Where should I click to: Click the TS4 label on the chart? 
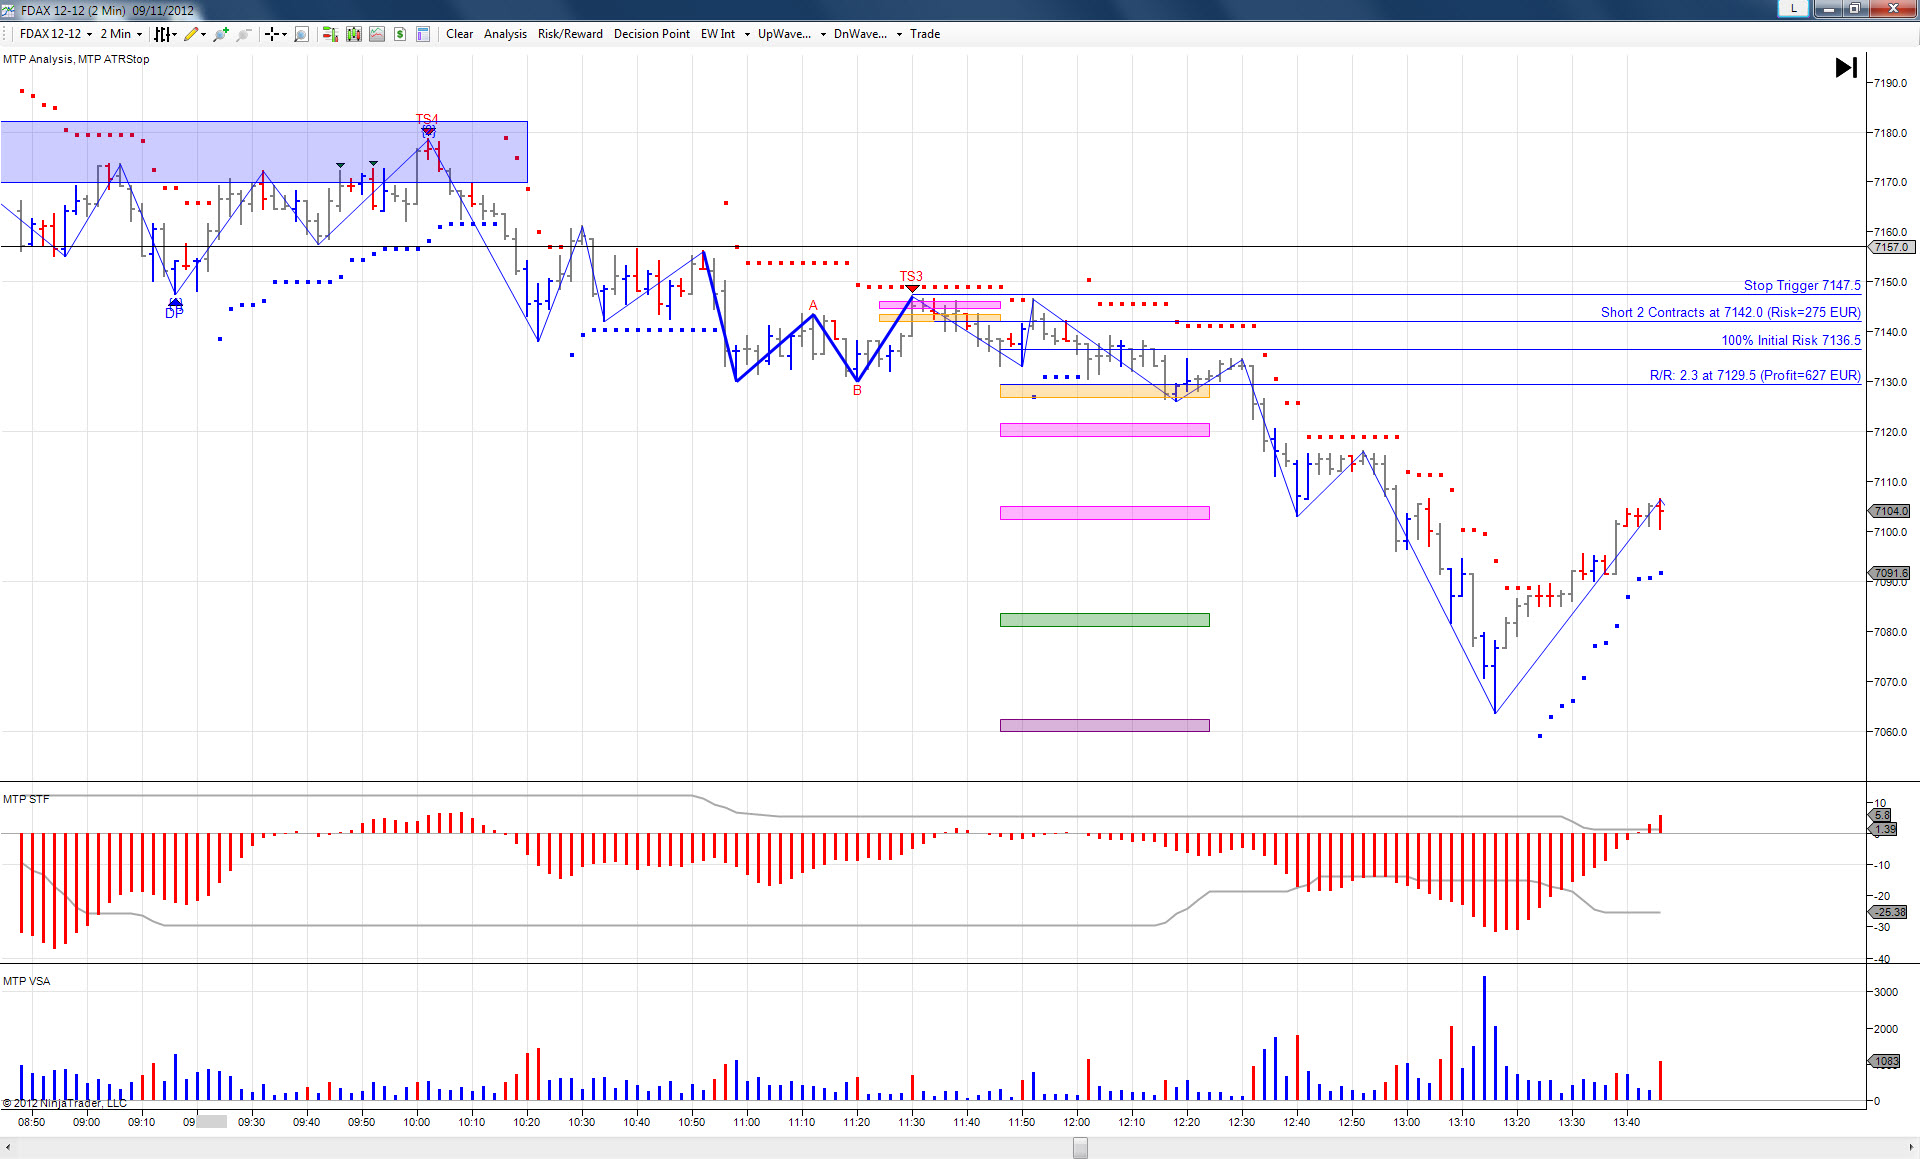tap(427, 119)
